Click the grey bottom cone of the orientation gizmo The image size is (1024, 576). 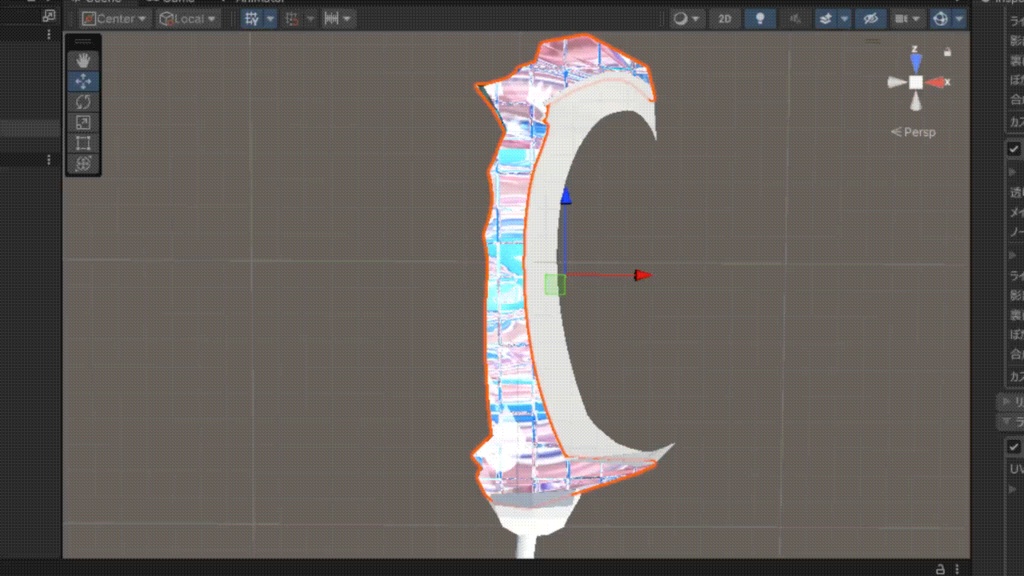(x=916, y=101)
